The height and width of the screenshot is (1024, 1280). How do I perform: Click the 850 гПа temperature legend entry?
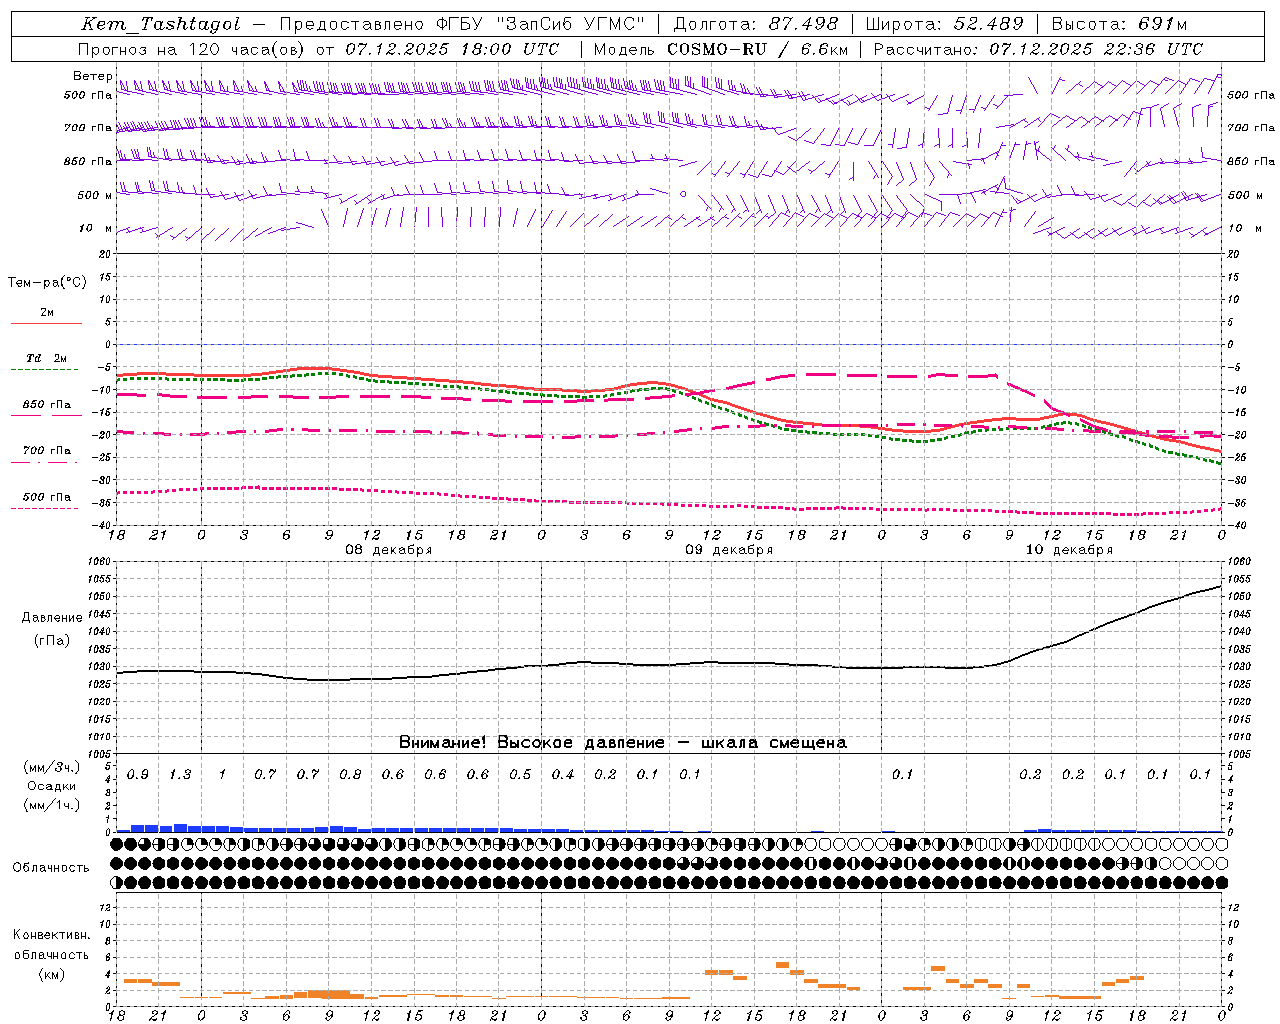[x=46, y=405]
